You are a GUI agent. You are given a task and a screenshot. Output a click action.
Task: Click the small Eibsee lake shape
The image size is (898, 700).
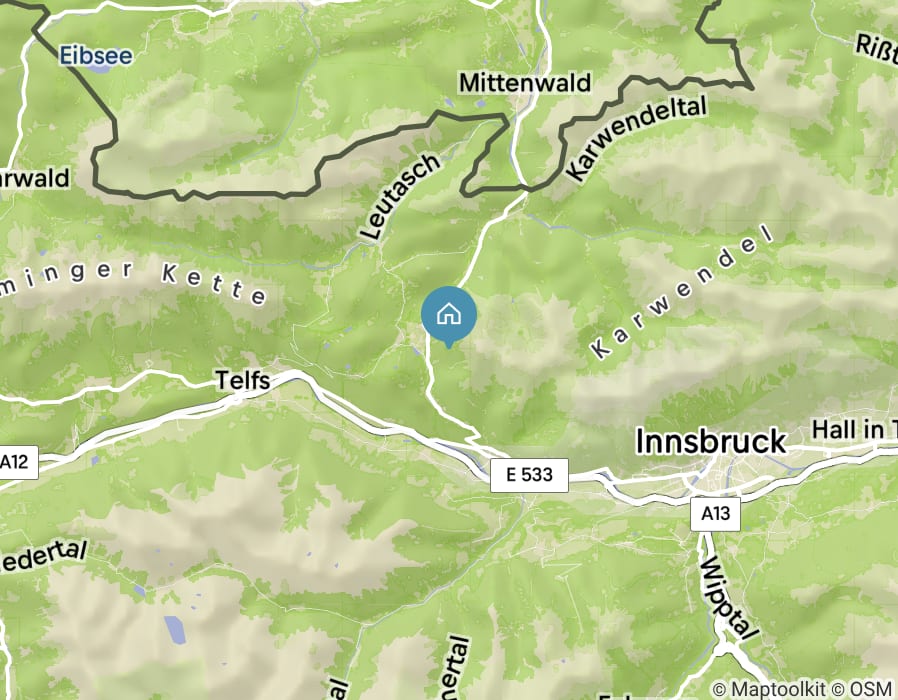tap(103, 69)
